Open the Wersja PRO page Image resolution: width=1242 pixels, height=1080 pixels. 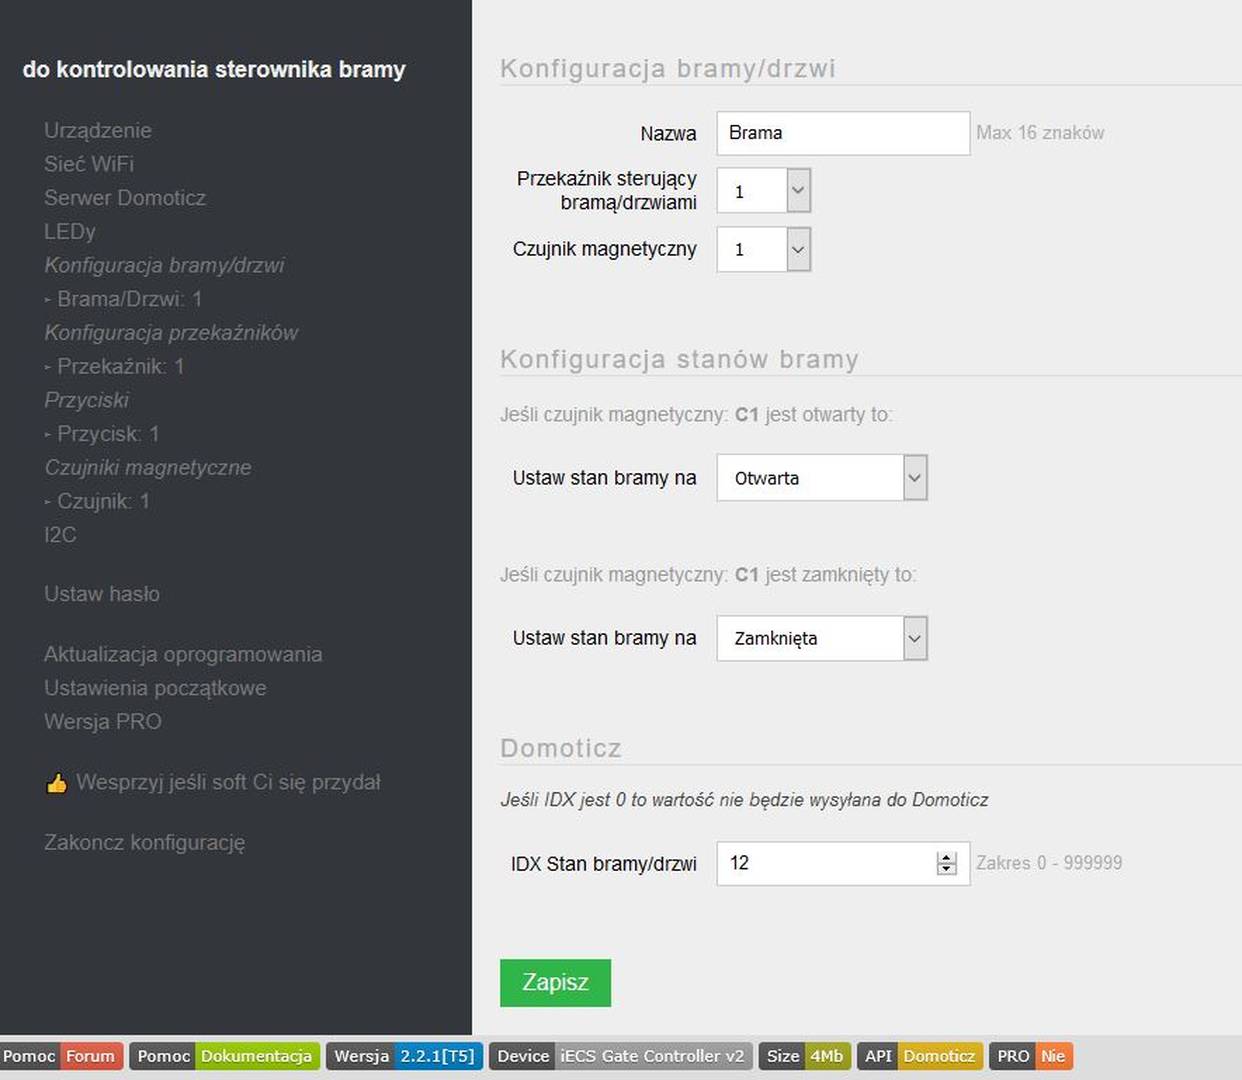pos(103,722)
